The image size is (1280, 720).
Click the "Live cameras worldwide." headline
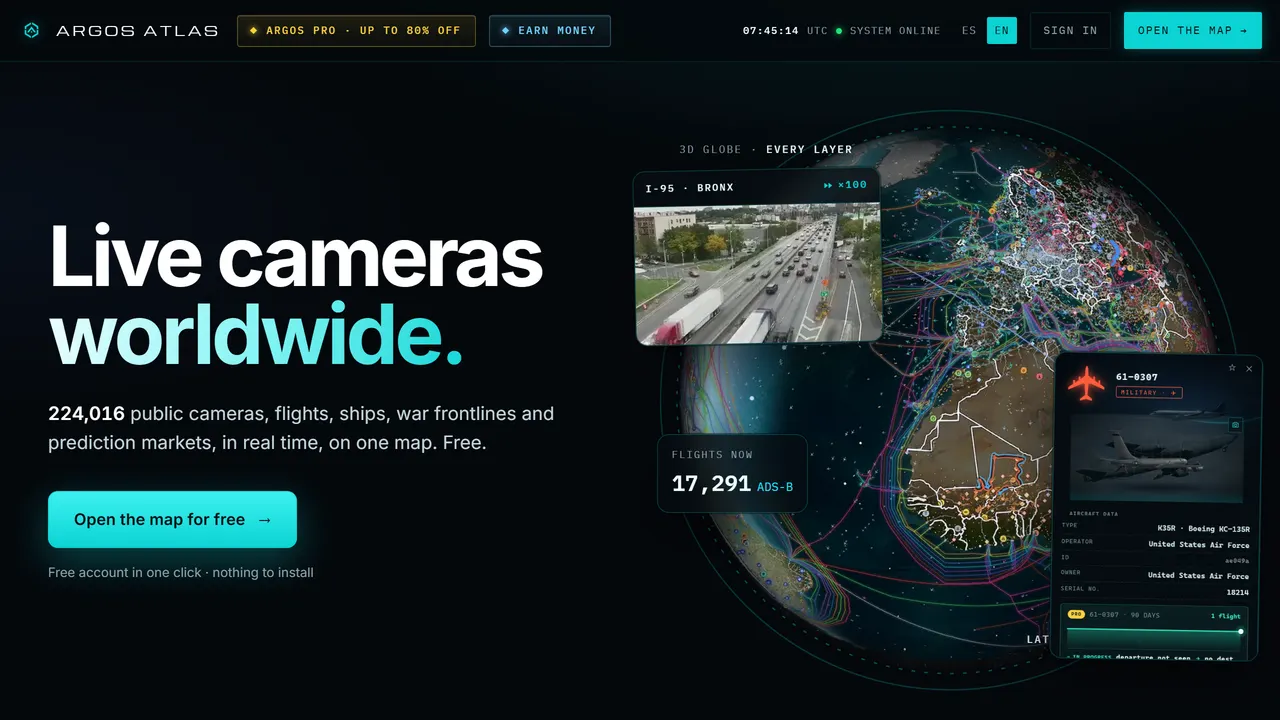pyautogui.click(x=296, y=296)
